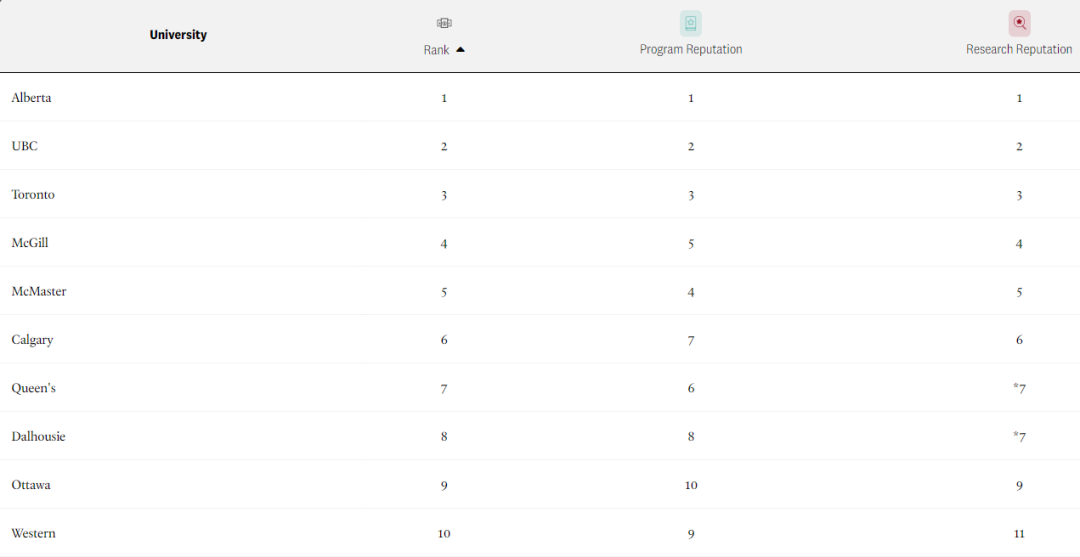Click the Rank column icon
The image size is (1080, 557).
pos(444,23)
